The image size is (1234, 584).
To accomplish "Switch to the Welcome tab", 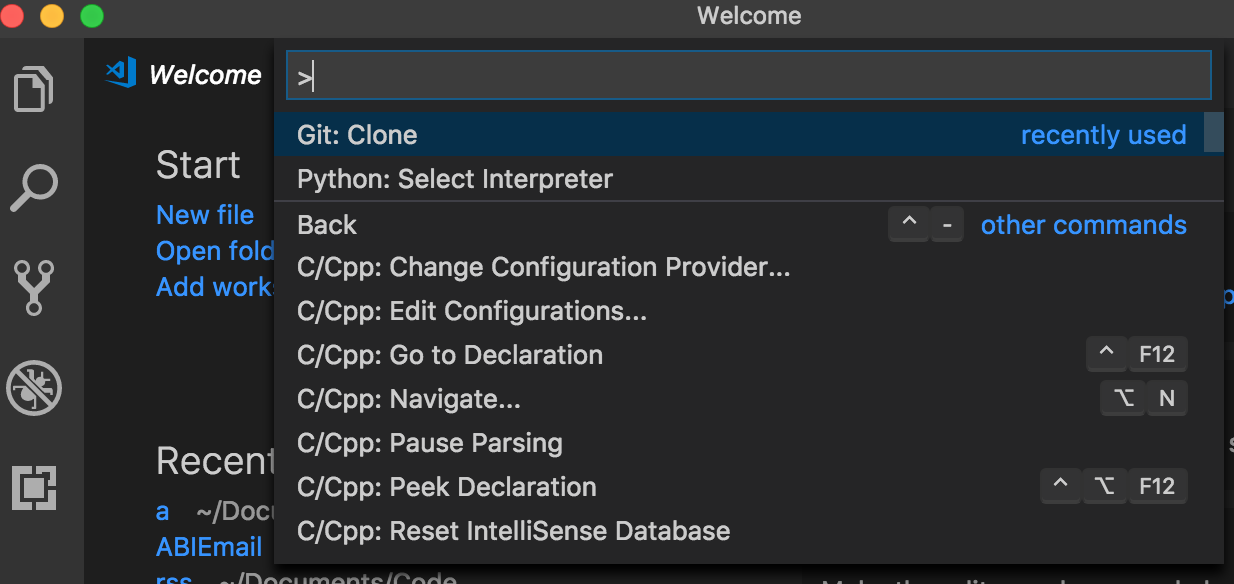I will [x=205, y=75].
